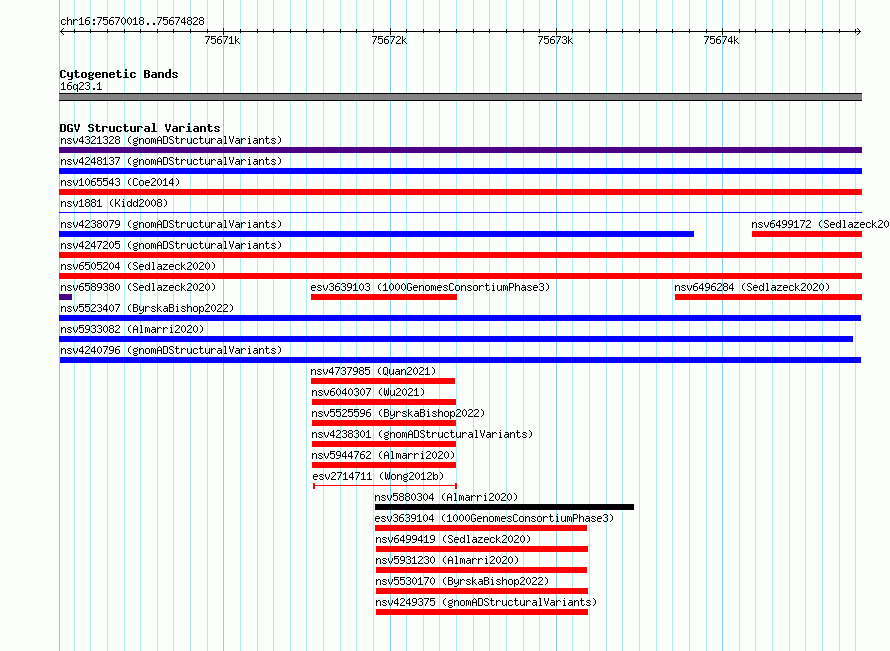The image size is (890, 651).
Task: Click the 75672k ruler tick label
Action: click(x=389, y=40)
